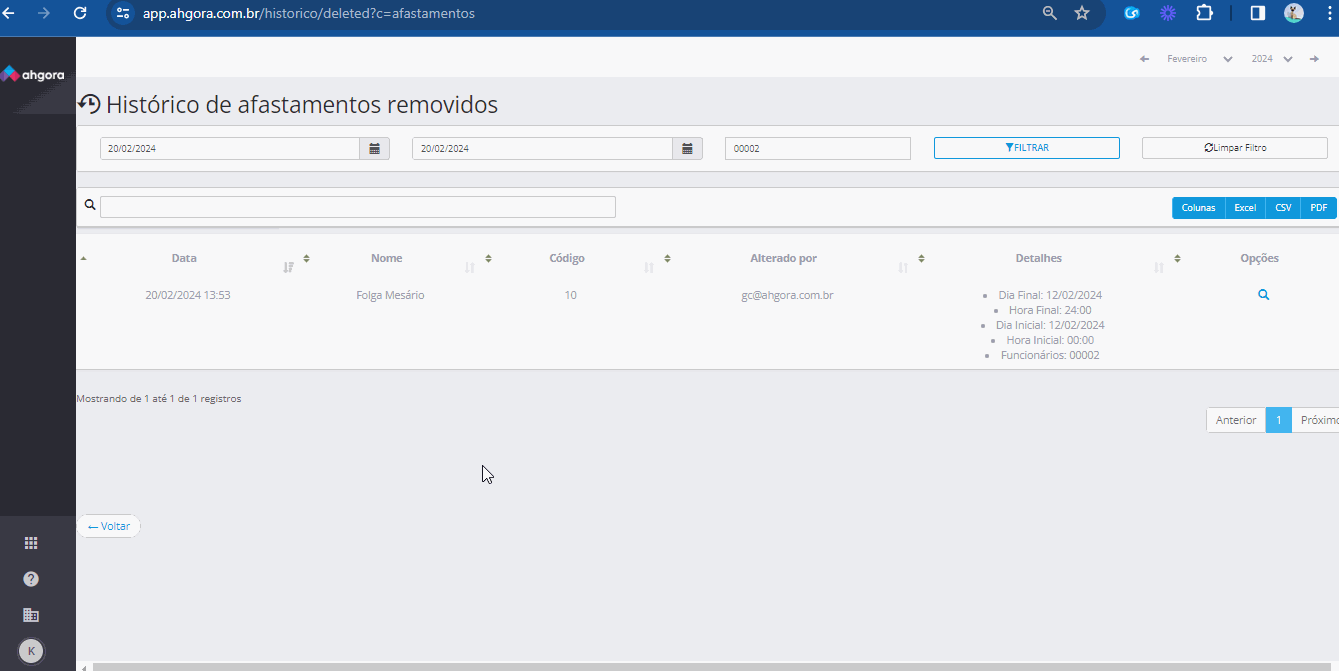Open user K avatar in sidebar
Screen dimensions: 1339x671
click(x=31, y=651)
